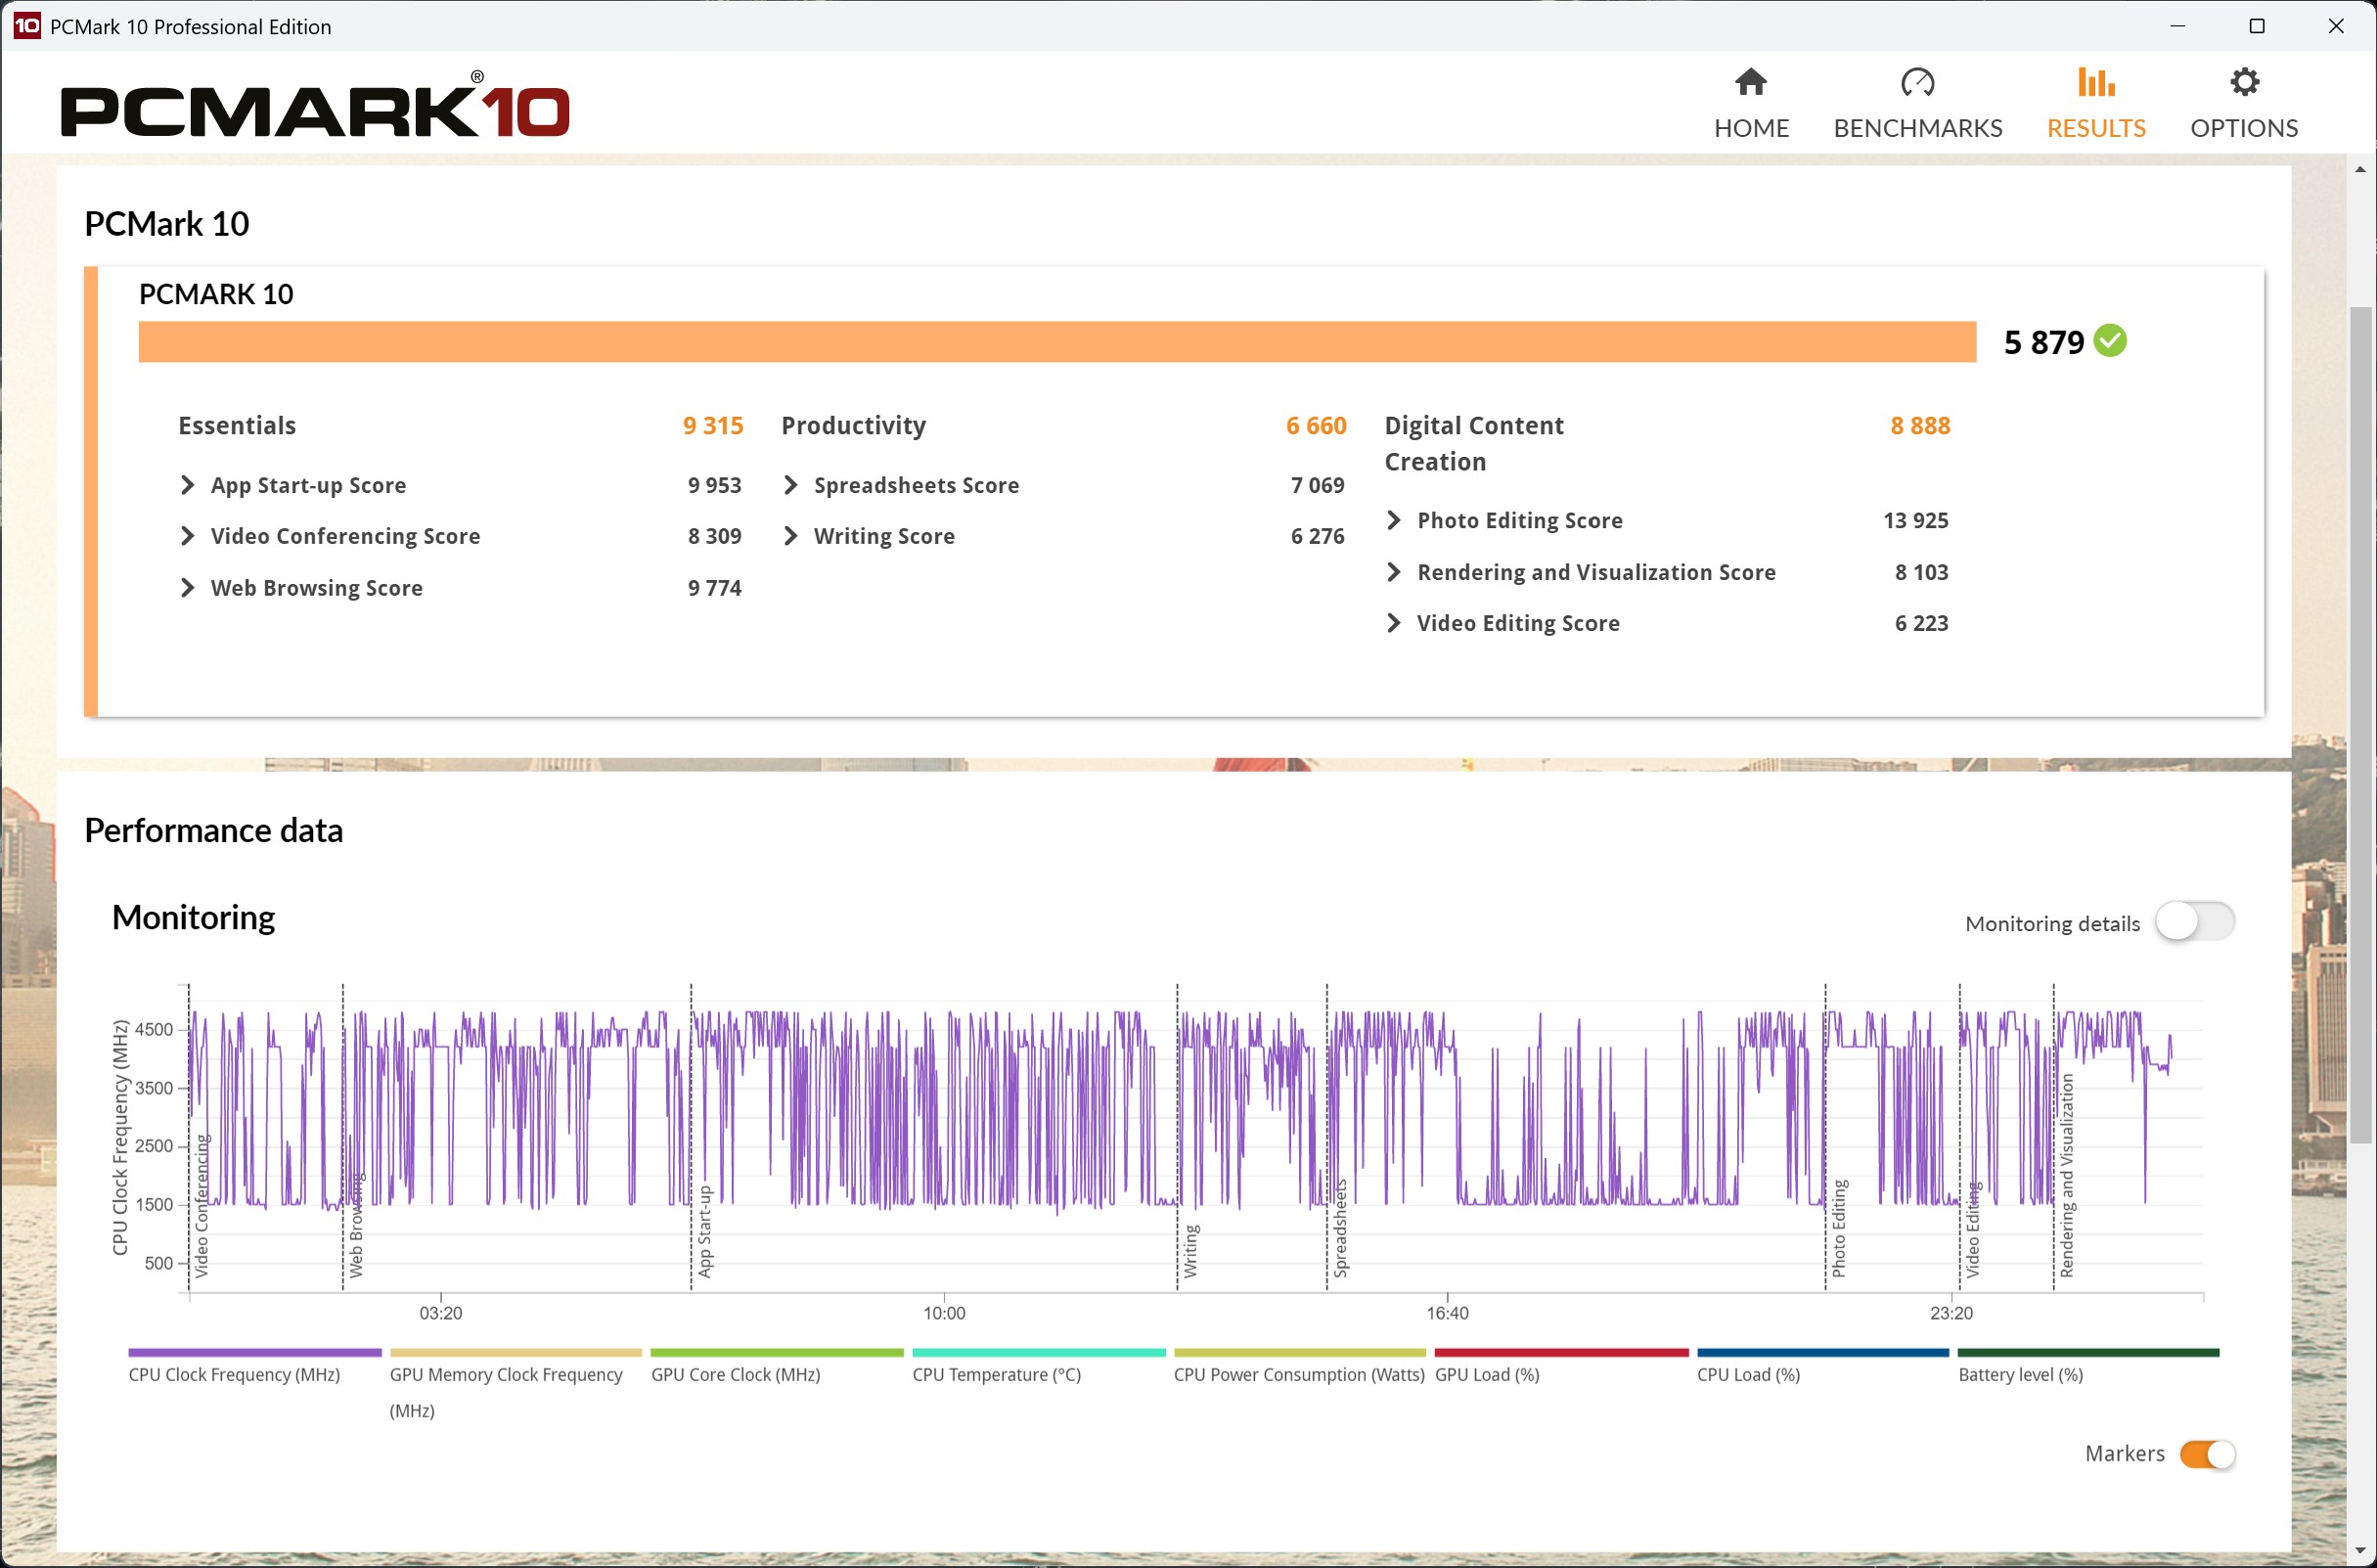Expand Spreadsheets Score breakdown

point(790,485)
